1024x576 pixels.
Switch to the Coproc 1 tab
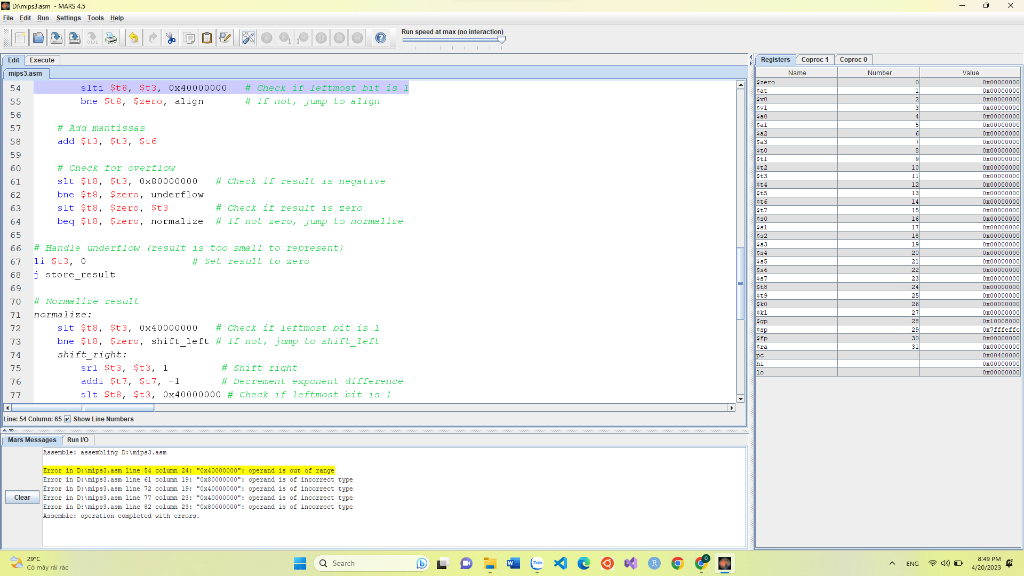tap(814, 59)
